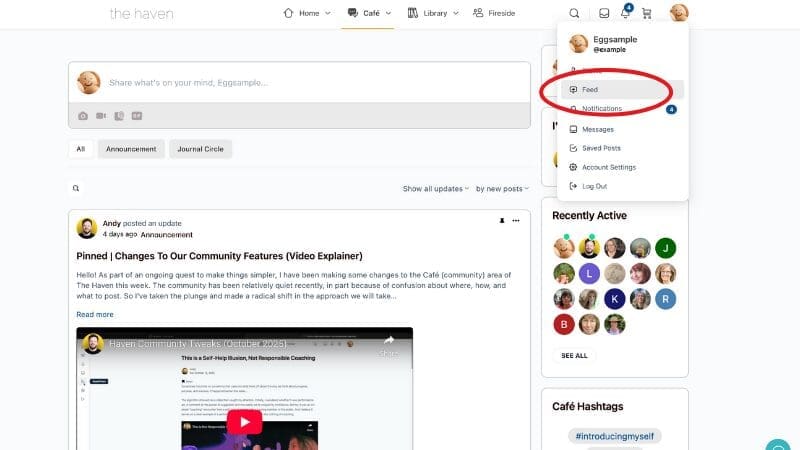Click the GIF icon in post composer
Viewport: 800px width, 450px height.
click(136, 116)
